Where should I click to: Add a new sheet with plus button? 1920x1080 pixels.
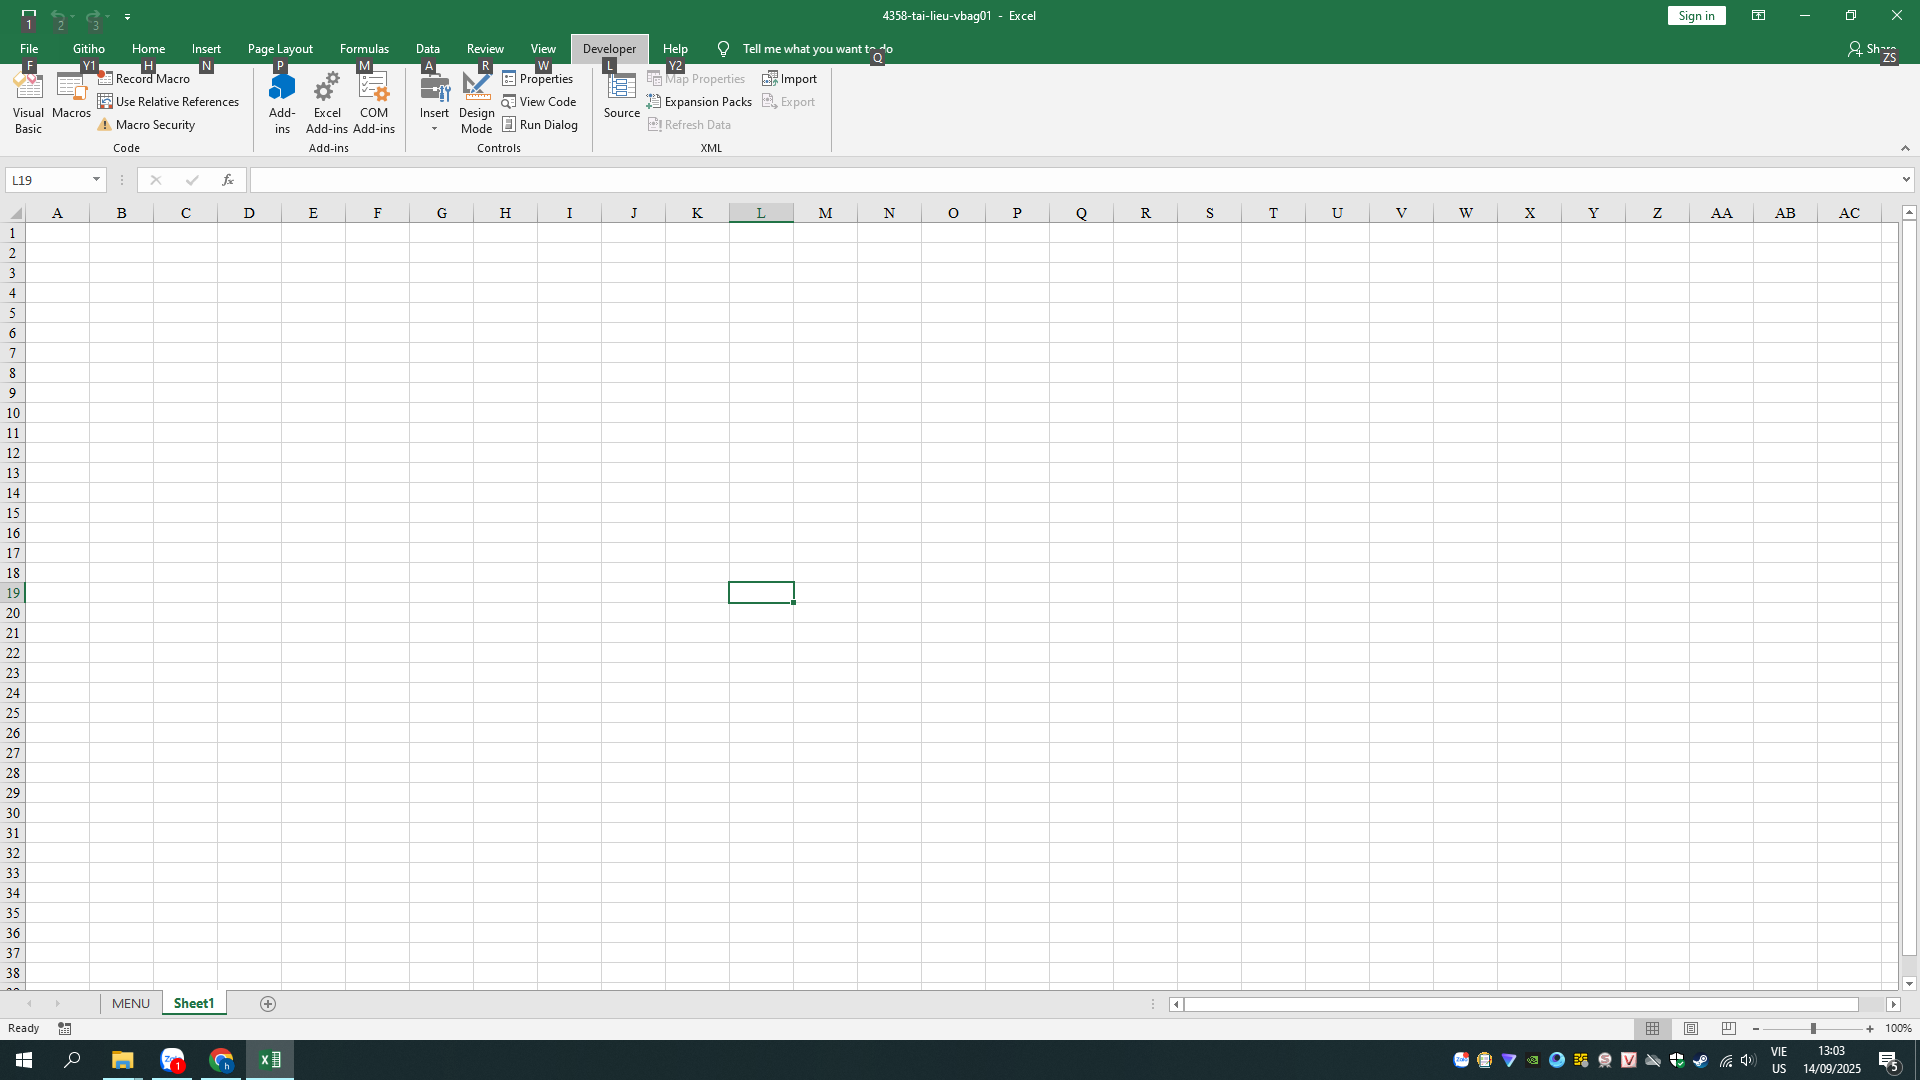pos(267,1003)
